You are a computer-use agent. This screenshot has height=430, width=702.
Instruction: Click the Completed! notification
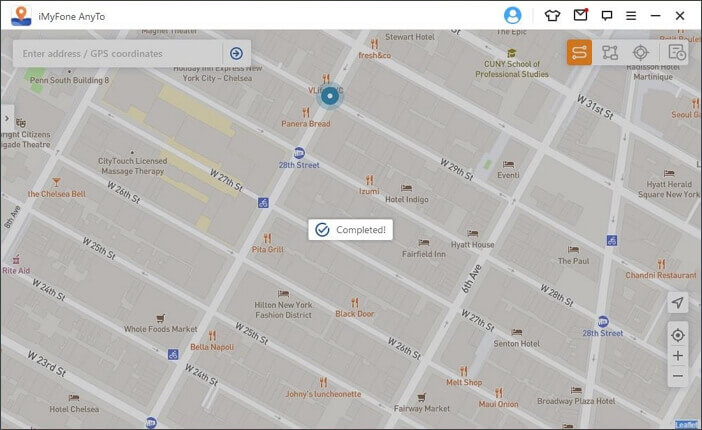(x=350, y=230)
